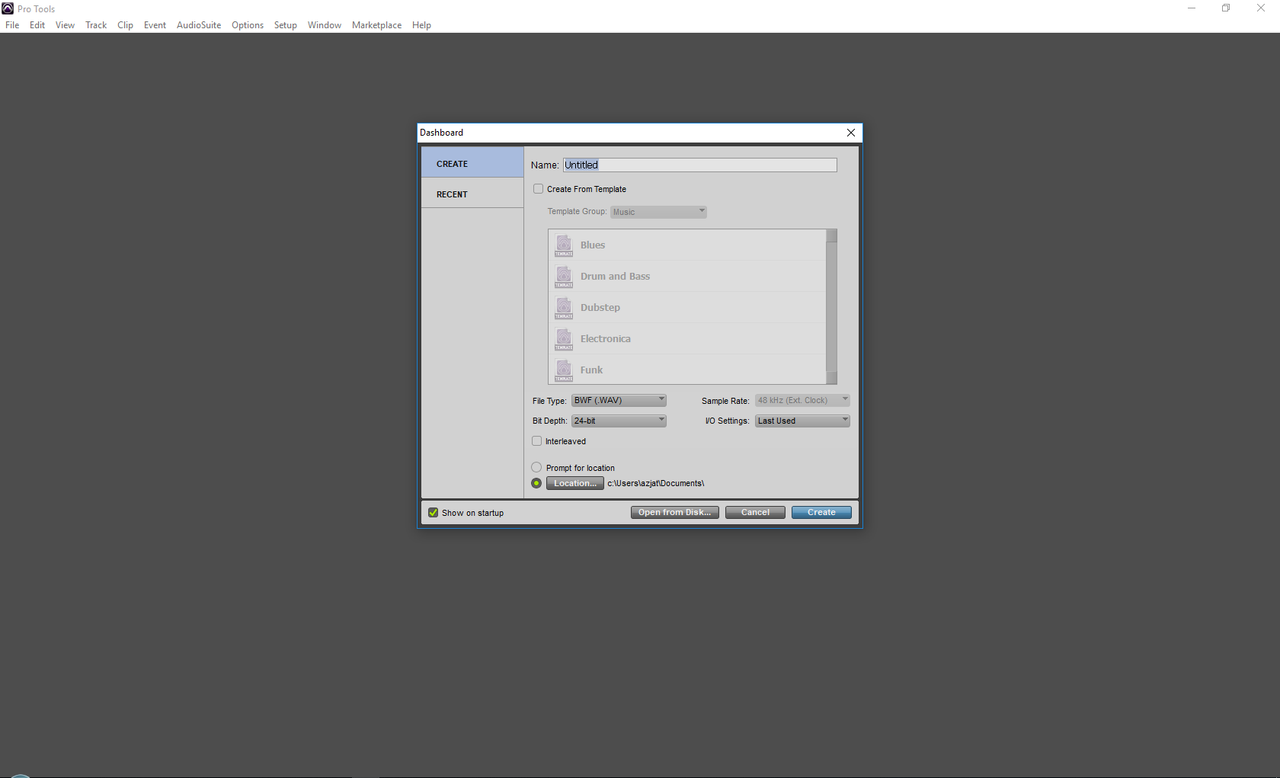Close the Dashboard dialog

(x=851, y=132)
